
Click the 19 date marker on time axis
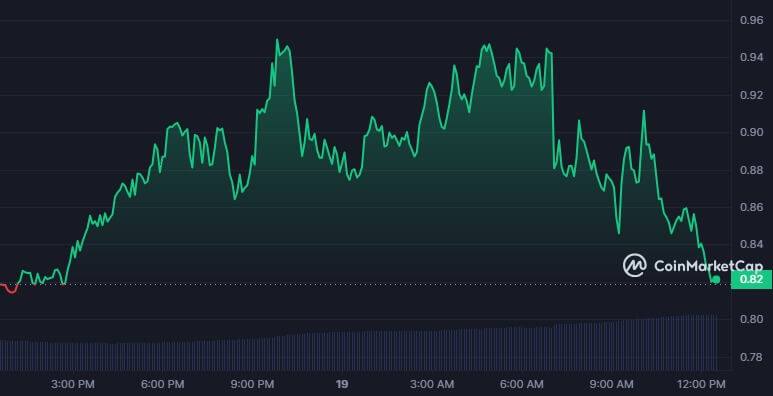342,384
